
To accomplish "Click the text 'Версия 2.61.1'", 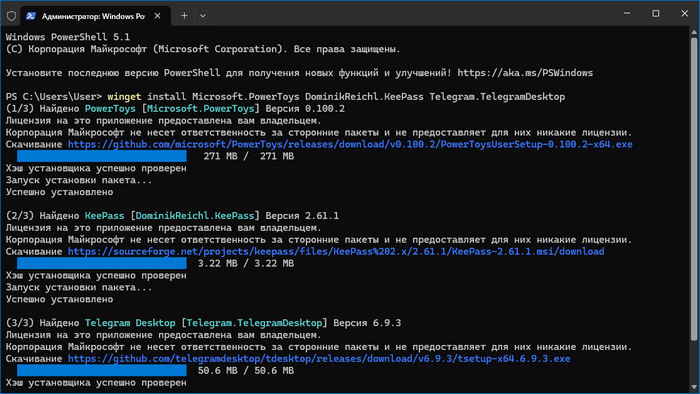I will (302, 216).
